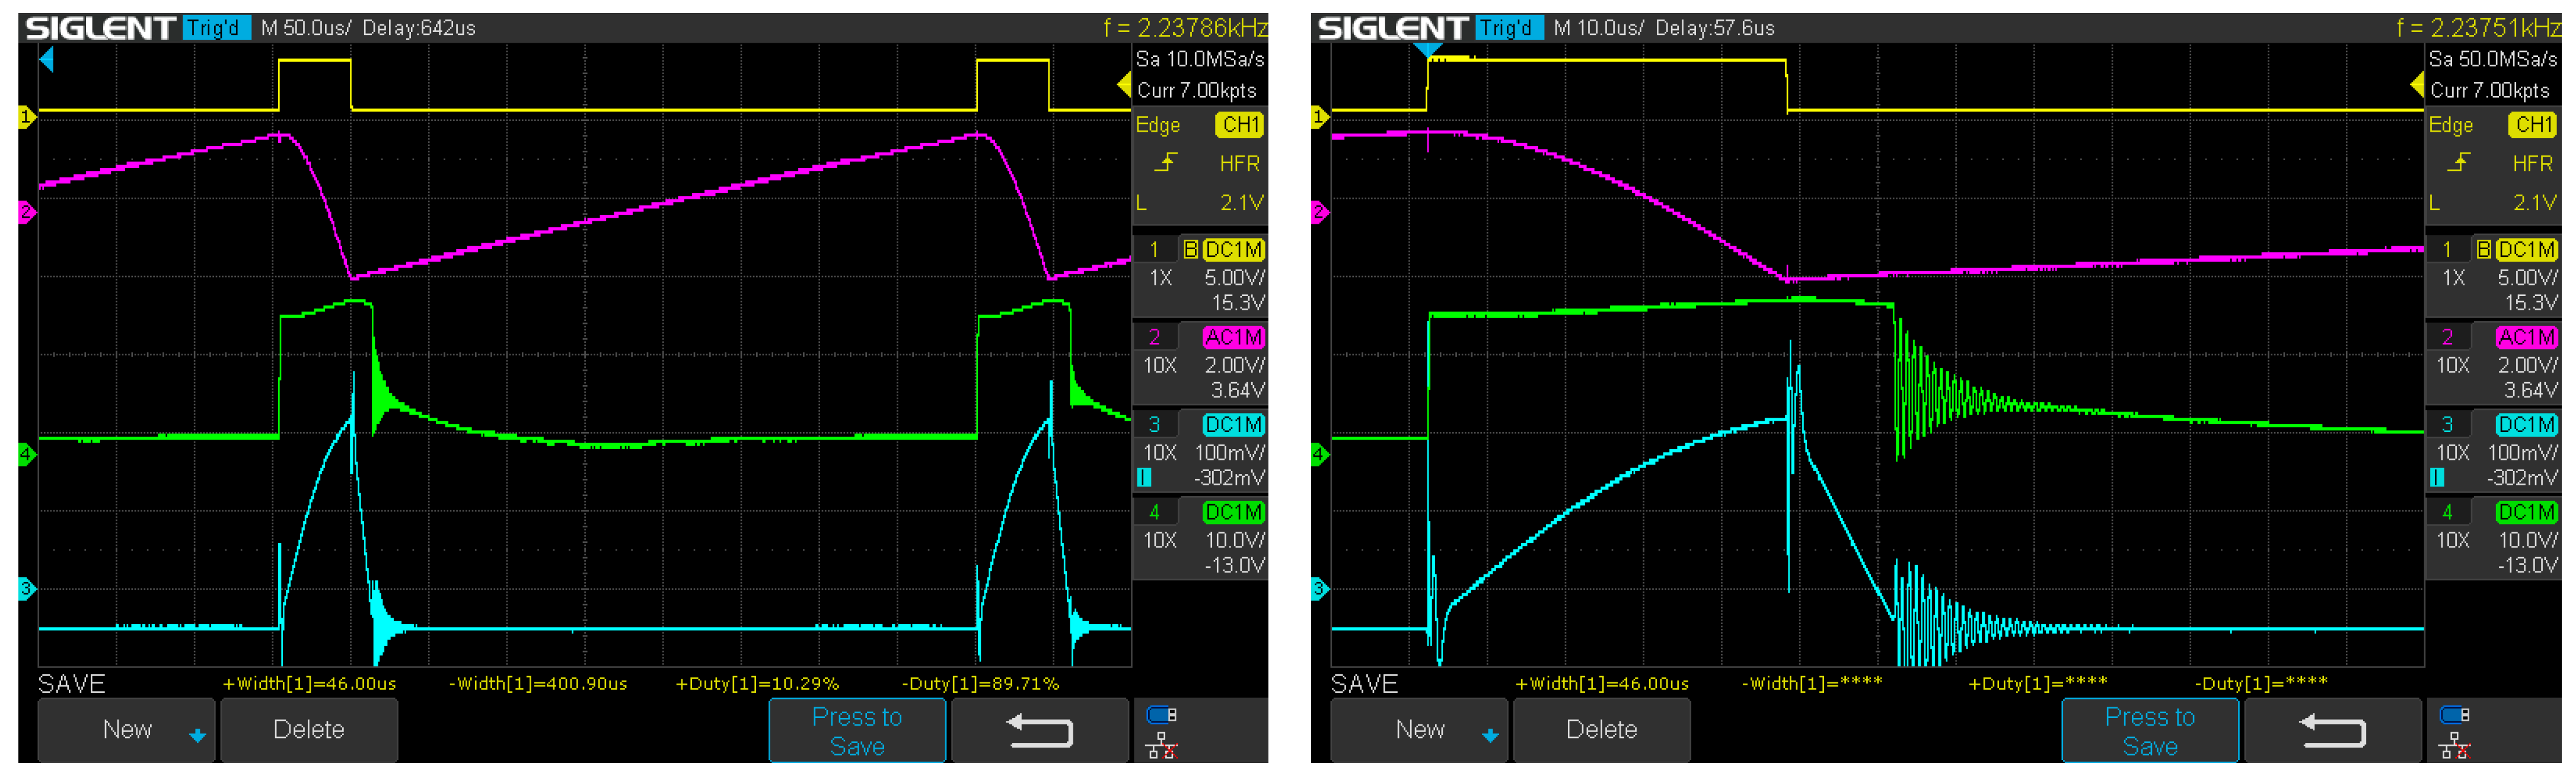Click the rising edge trigger icon, left scope
The width and height of the screenshot is (2576, 782).
(1166, 163)
